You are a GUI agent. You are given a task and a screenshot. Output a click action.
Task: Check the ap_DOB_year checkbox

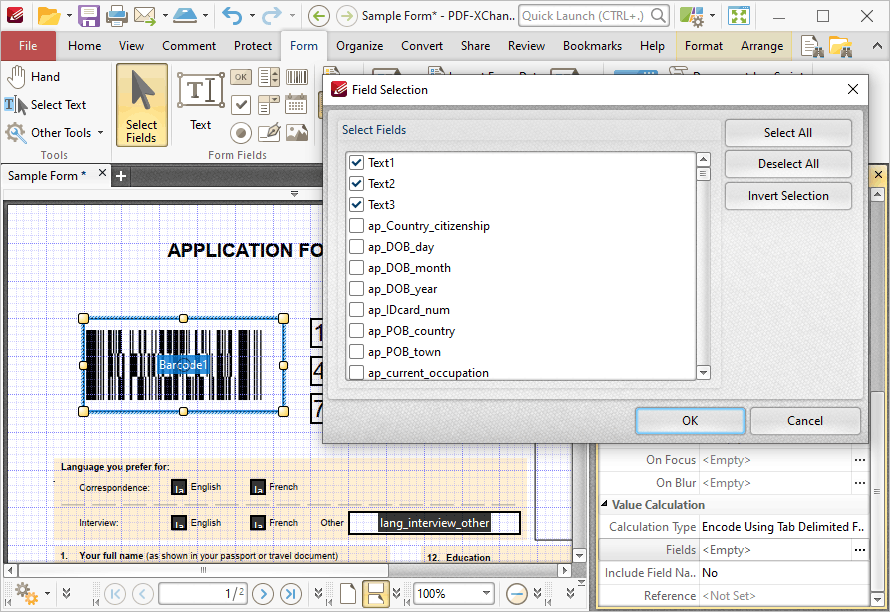356,289
